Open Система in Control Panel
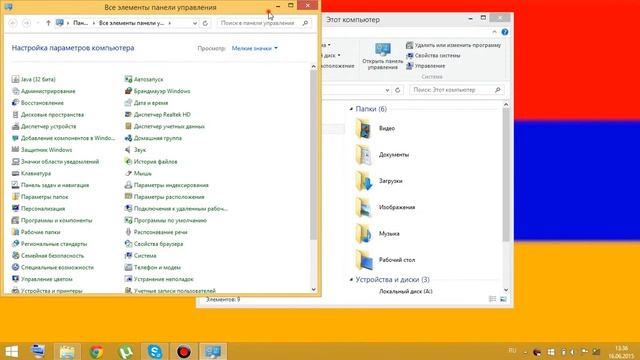This screenshot has height=360, width=640. click(140, 256)
